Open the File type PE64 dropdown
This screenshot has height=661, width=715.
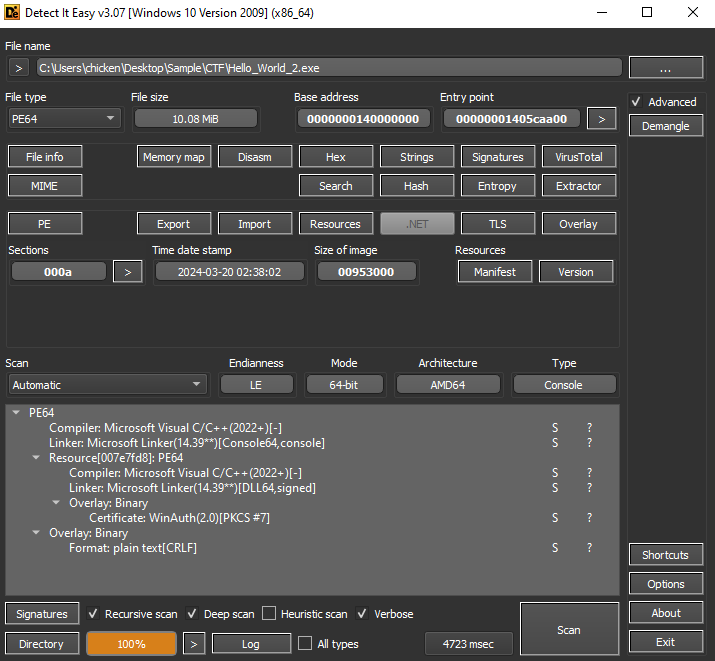click(64, 119)
